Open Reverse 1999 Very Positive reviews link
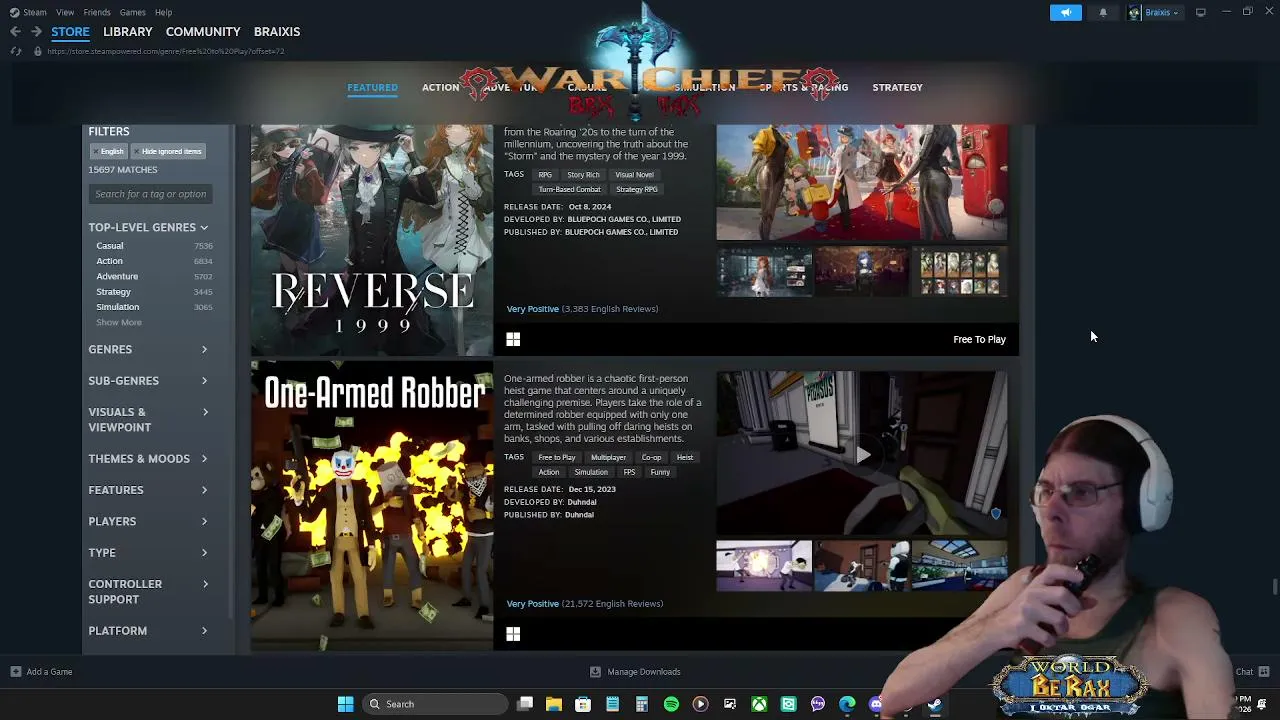The width and height of the screenshot is (1280, 720). coord(532,309)
